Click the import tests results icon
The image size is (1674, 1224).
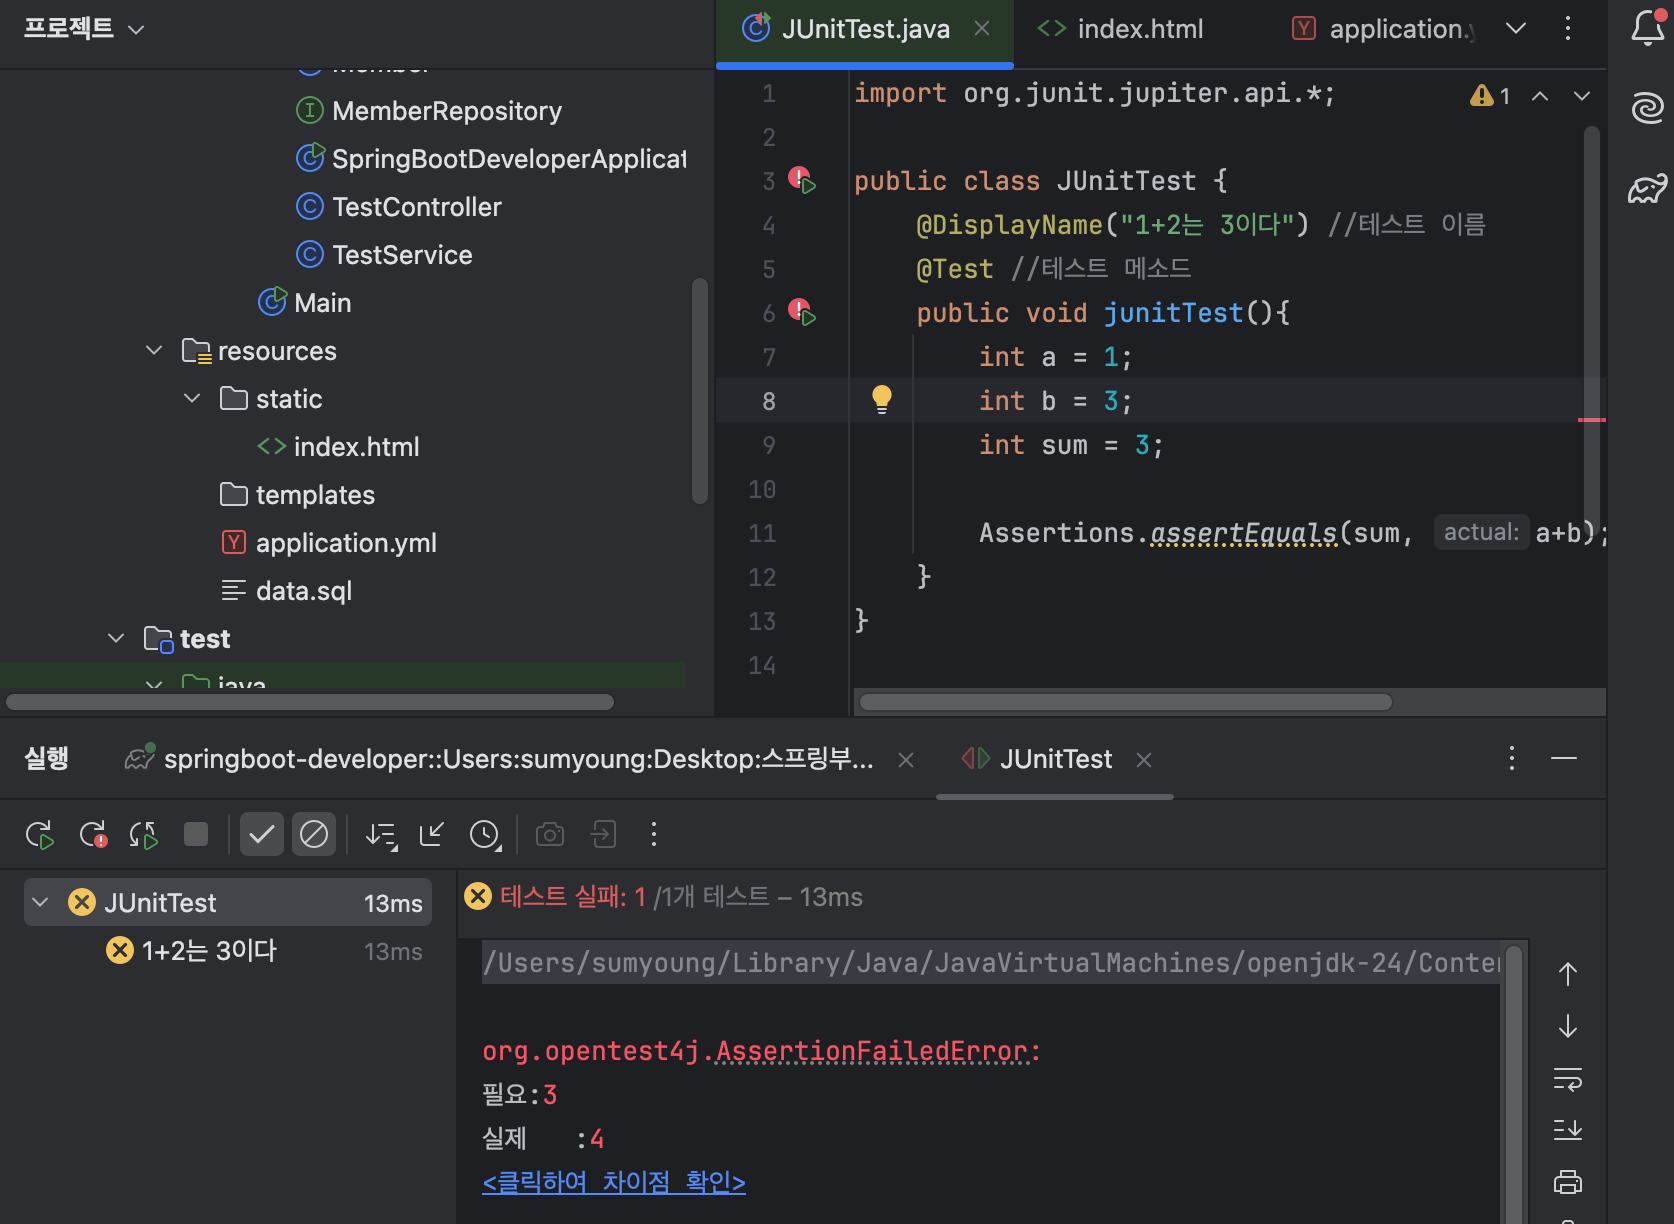click(x=603, y=834)
